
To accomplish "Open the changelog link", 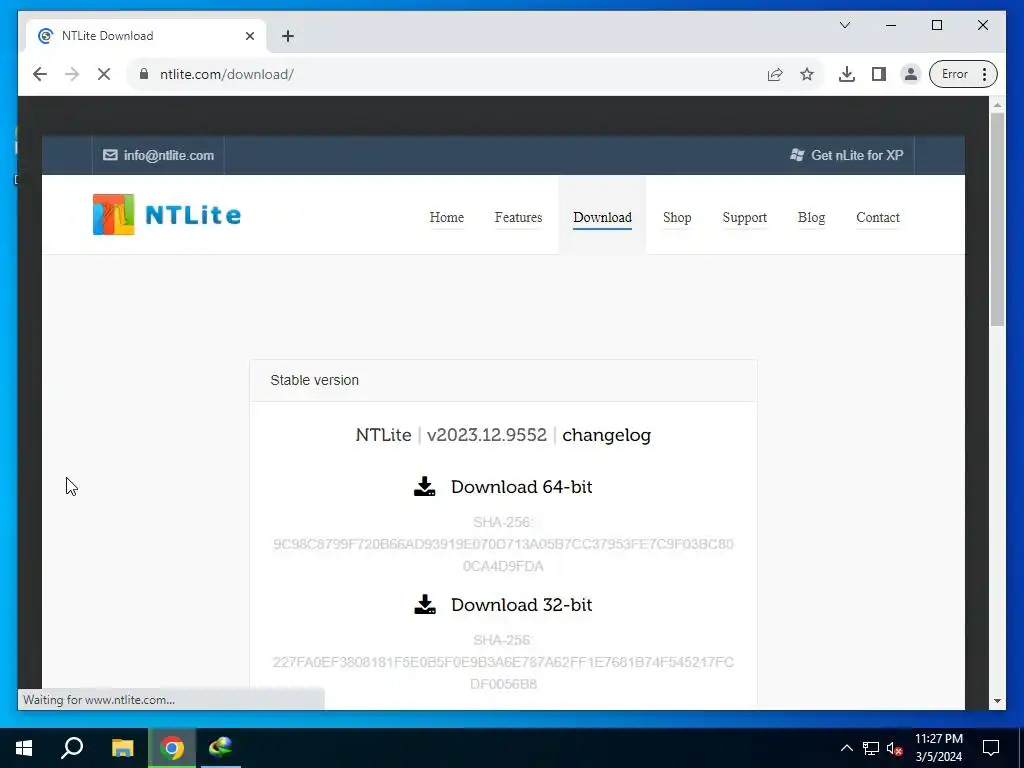I will coord(607,435).
